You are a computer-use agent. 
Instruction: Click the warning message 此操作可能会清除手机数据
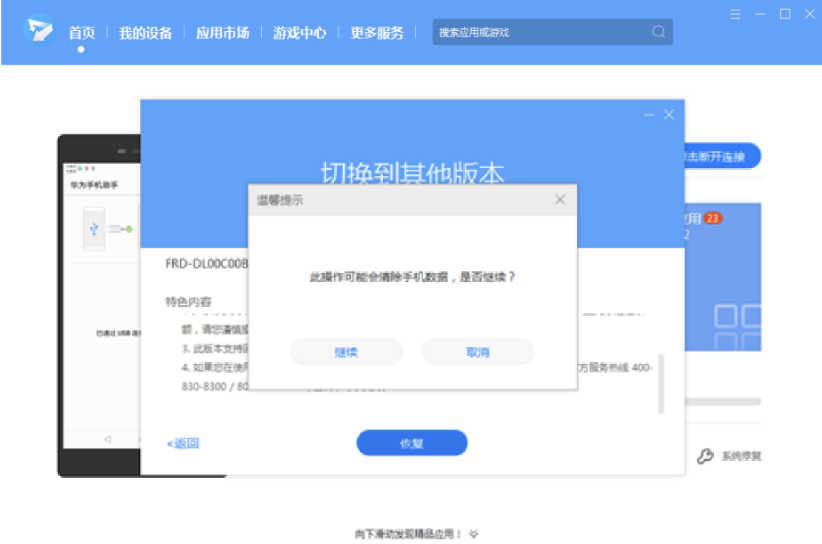[x=412, y=277]
